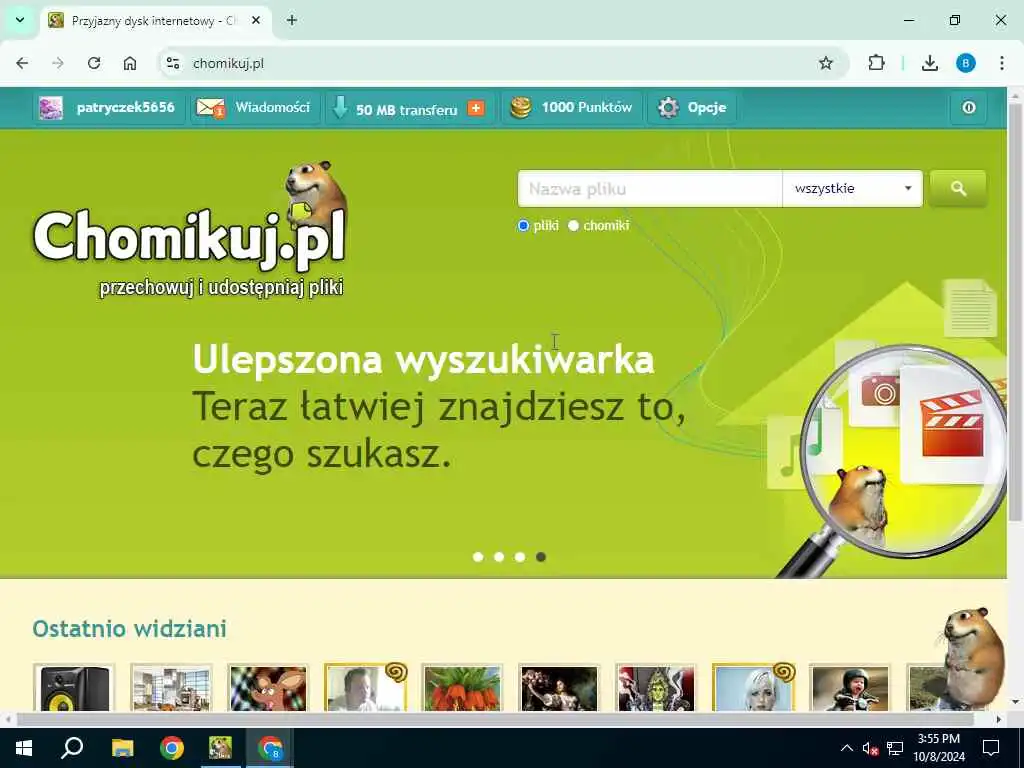Open patryczek5656 profile avatar icon
Viewport: 1024px width, 768px height.
(x=51, y=108)
